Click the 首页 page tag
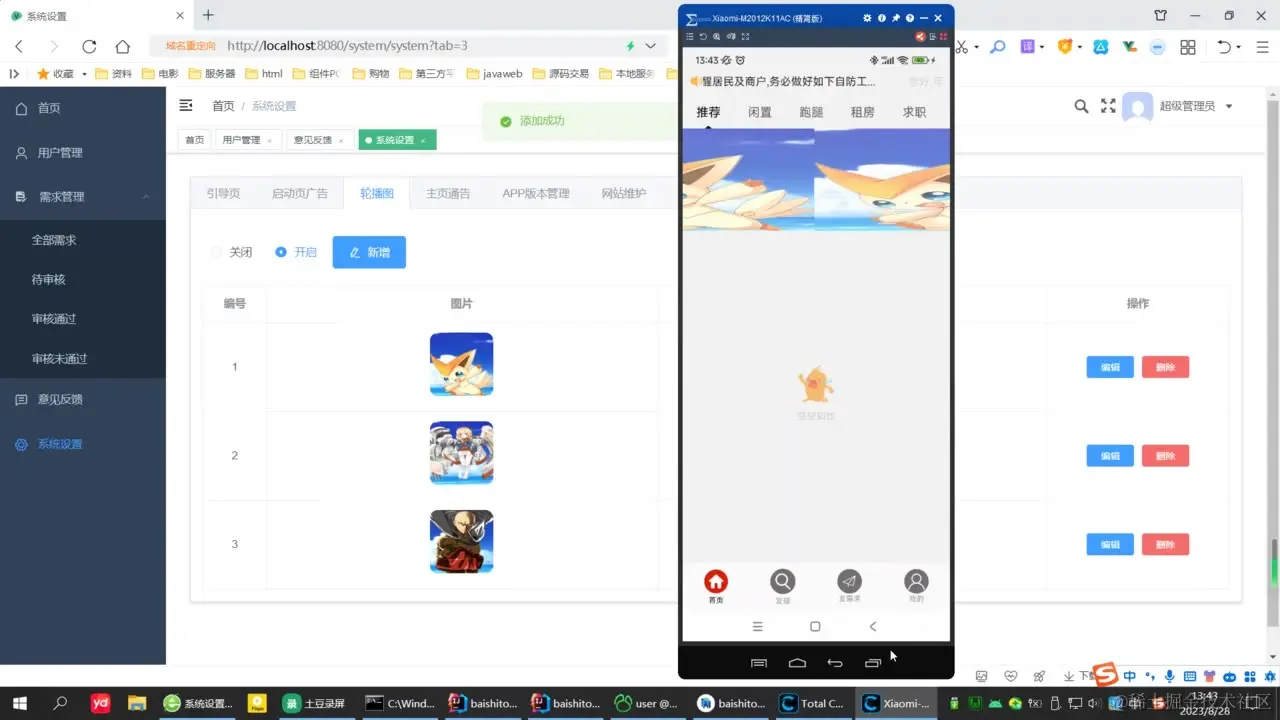Screen dimensions: 1280x720 (194, 140)
